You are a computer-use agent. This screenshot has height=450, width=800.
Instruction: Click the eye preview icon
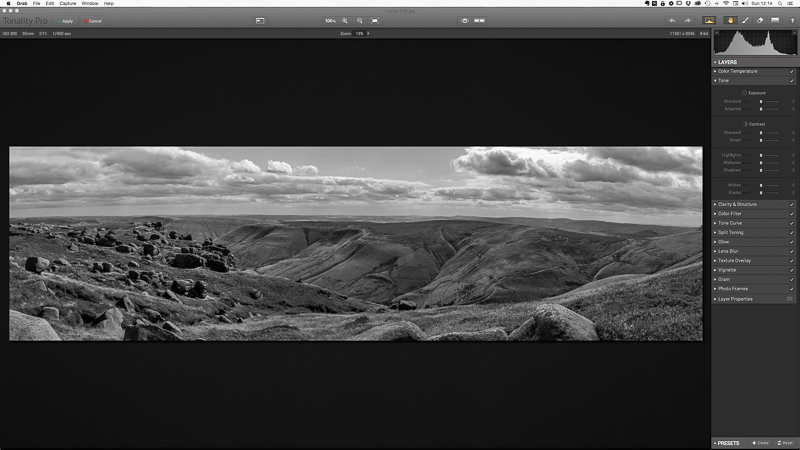click(465, 20)
